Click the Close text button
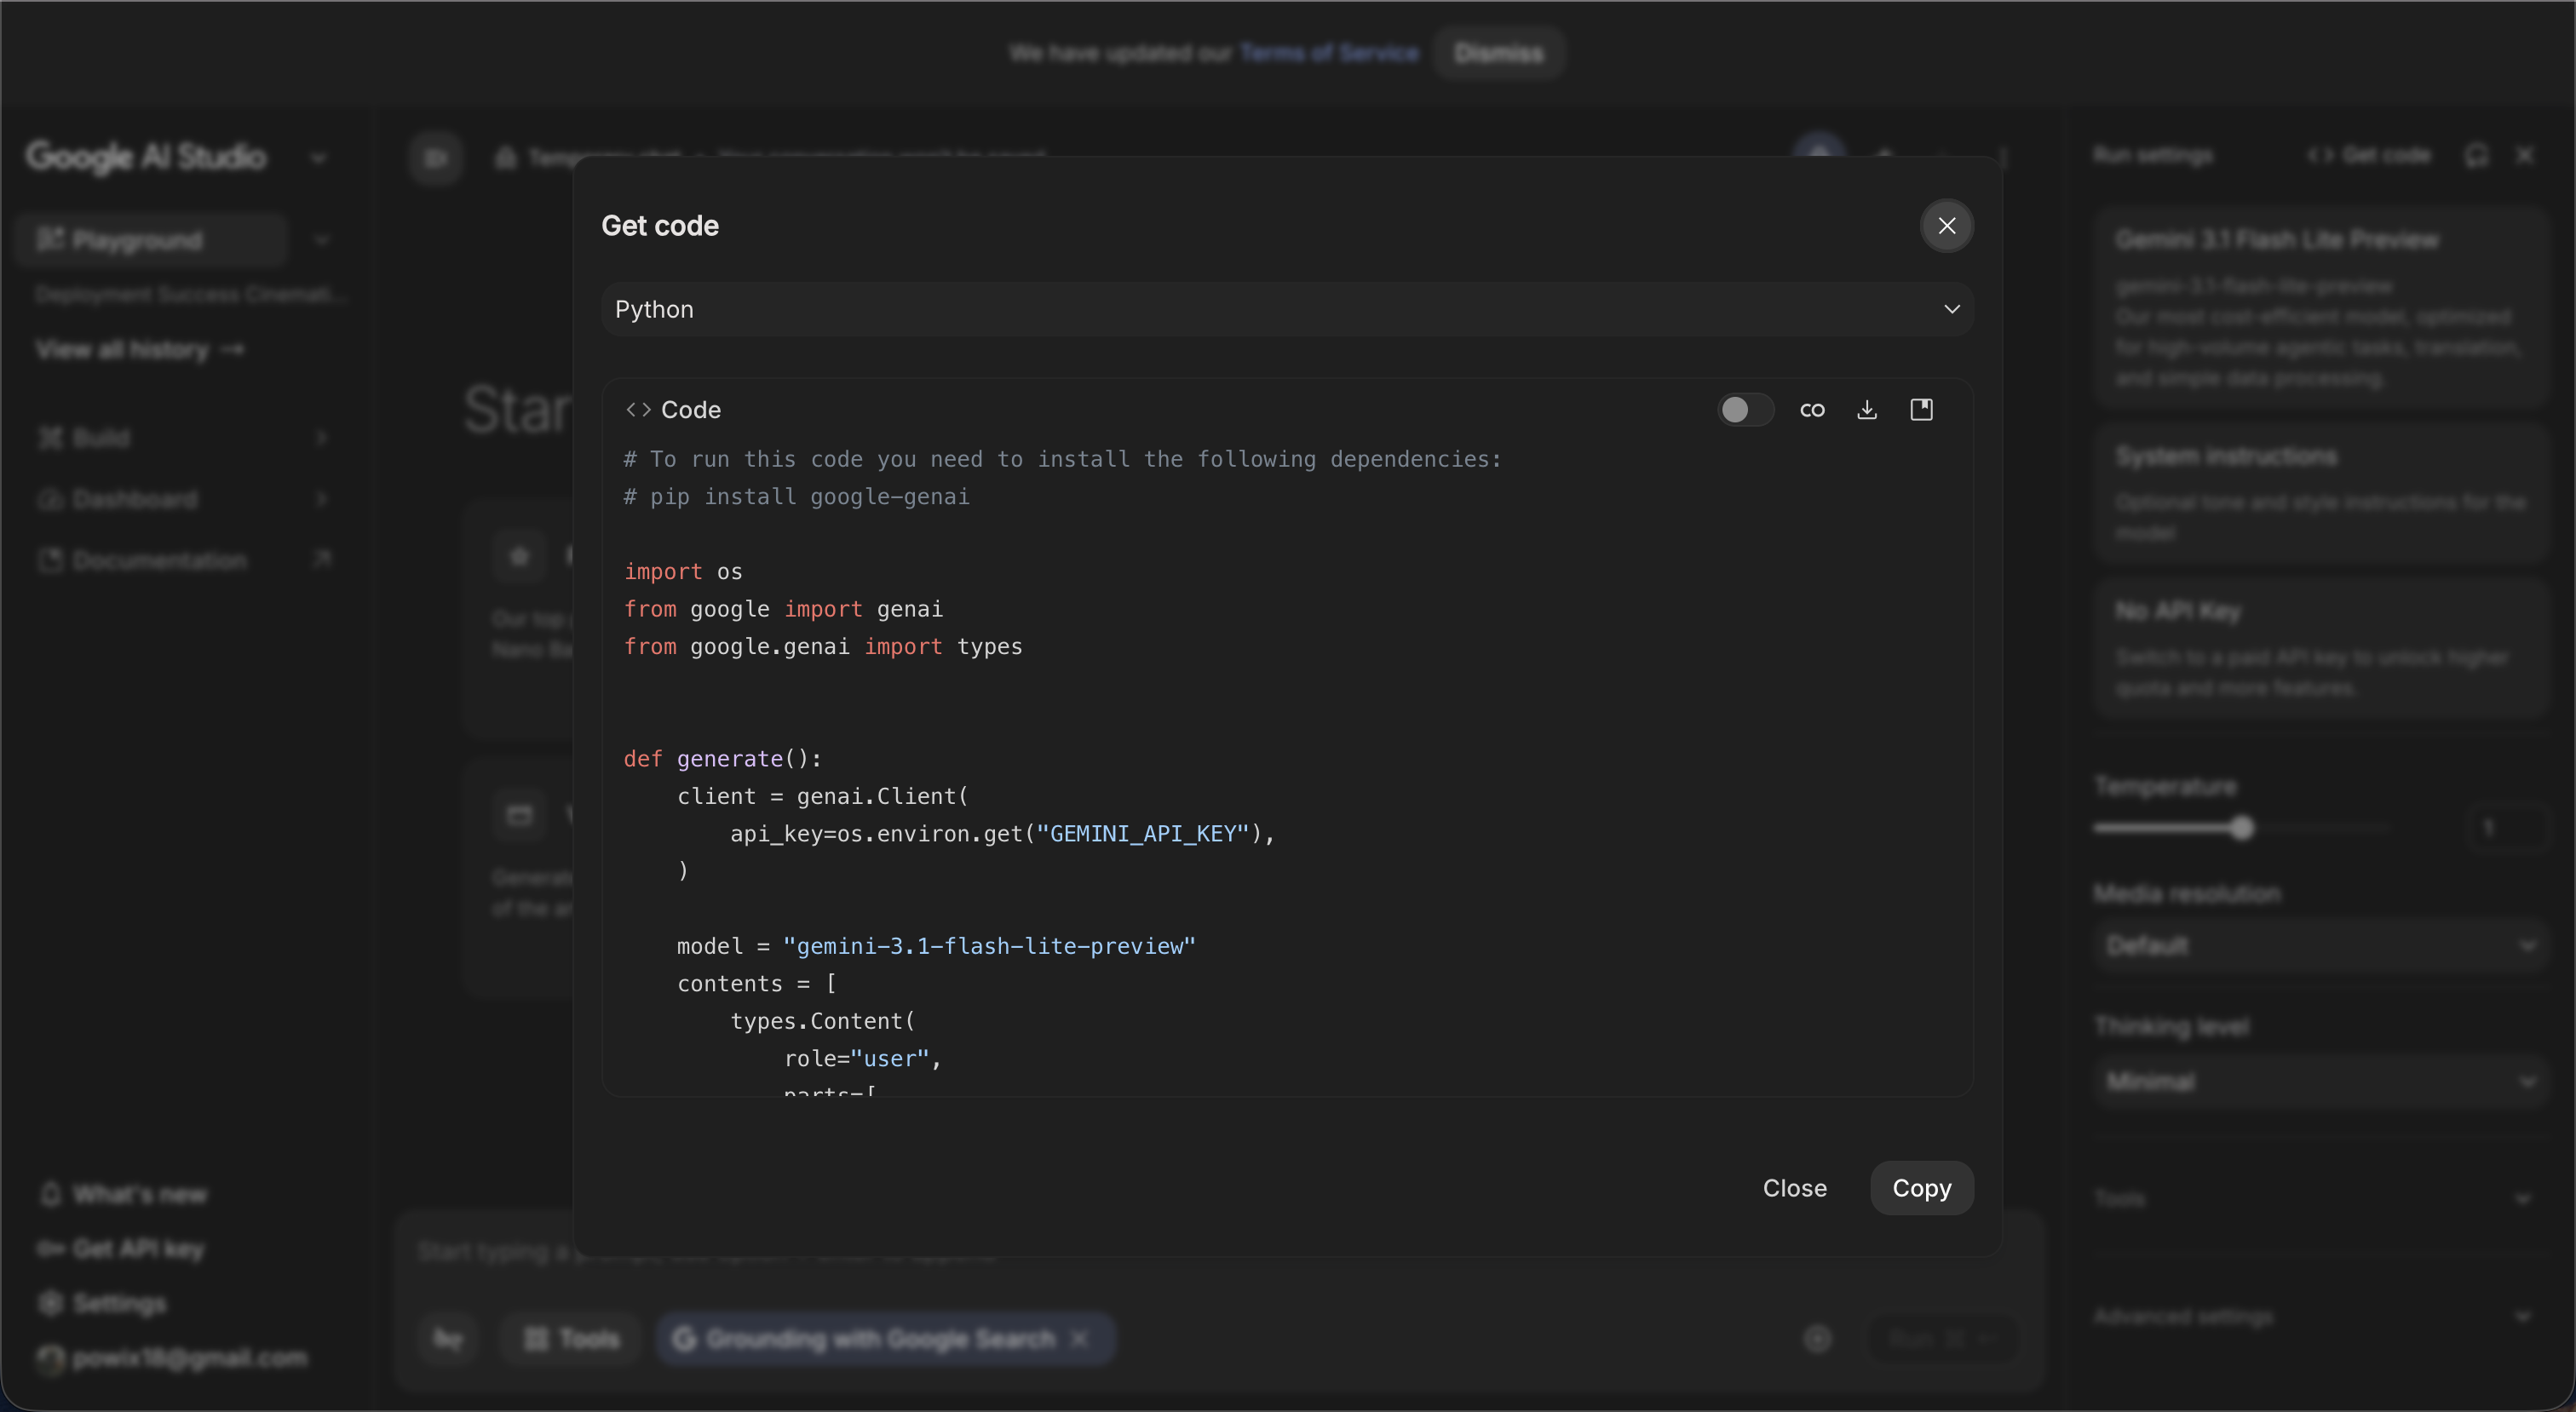The image size is (2576, 1412). 1794,1188
